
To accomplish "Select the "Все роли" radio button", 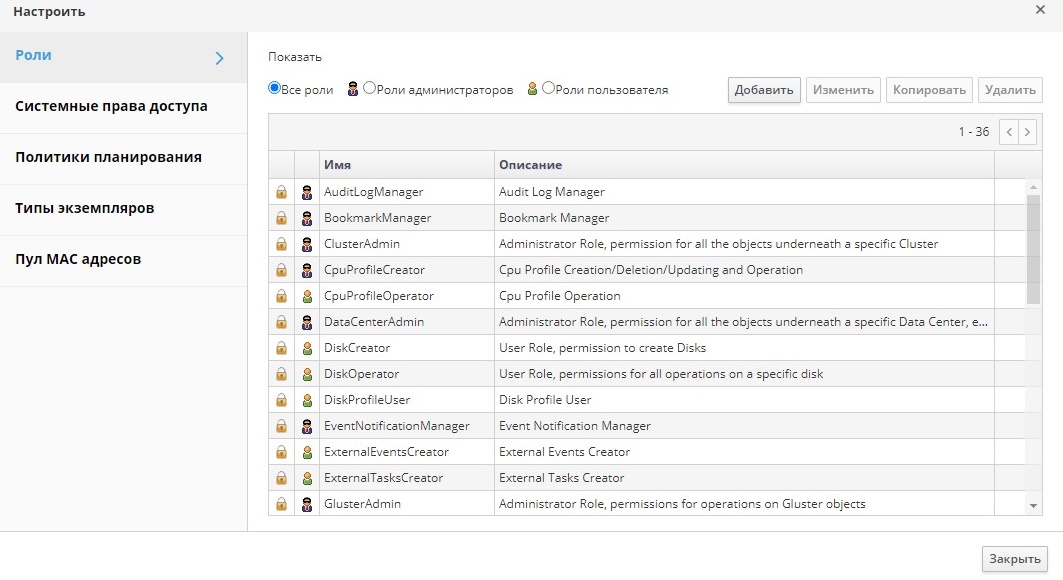I will tap(274, 88).
